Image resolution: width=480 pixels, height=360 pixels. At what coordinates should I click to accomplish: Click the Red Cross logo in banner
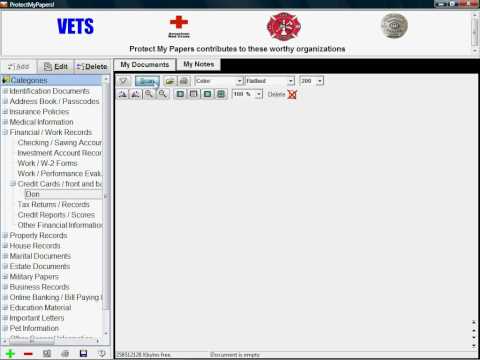[x=179, y=26]
